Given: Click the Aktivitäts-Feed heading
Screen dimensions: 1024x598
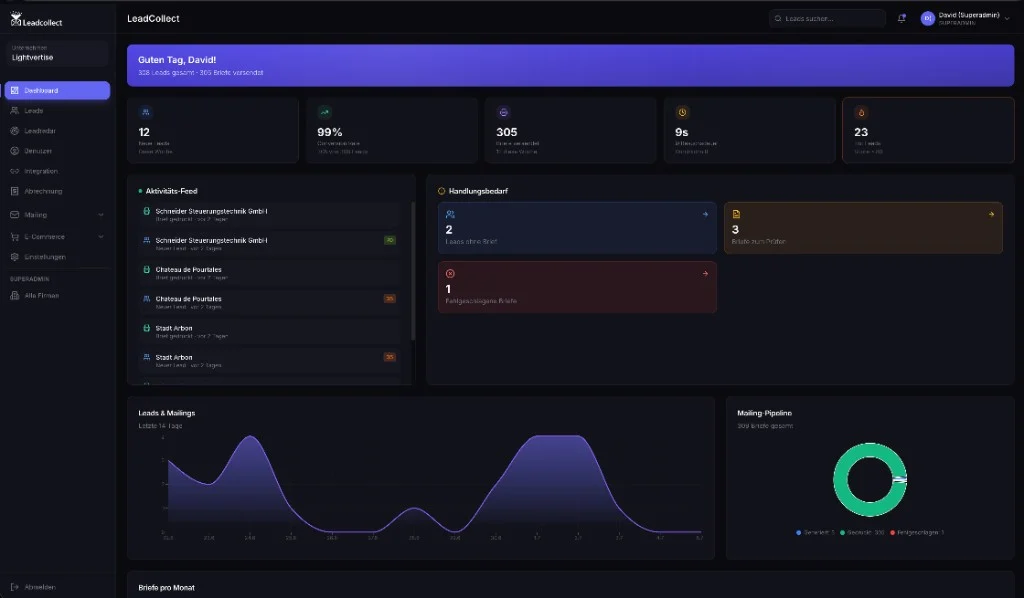Looking at the screenshot, I should 171,191.
